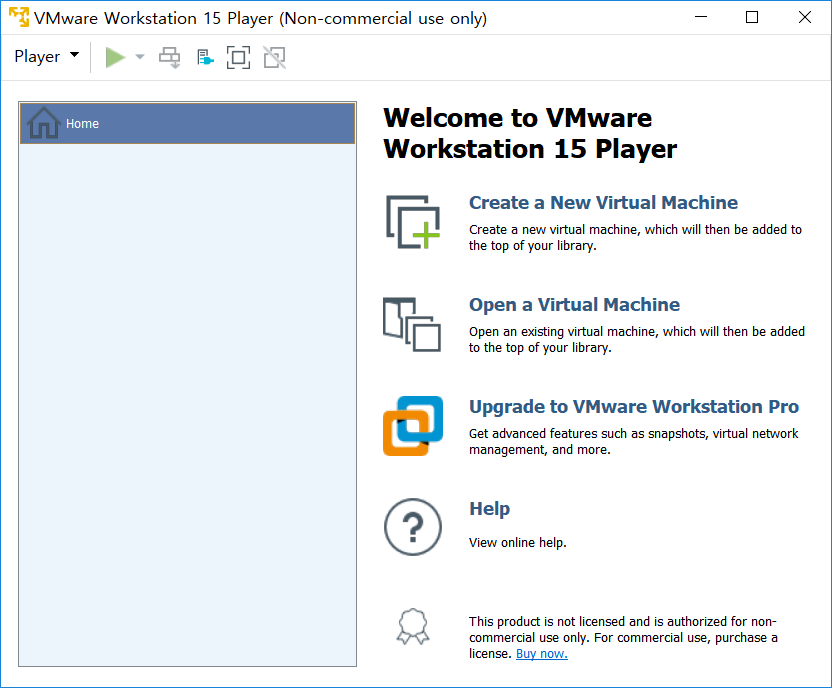This screenshot has width=832, height=688.
Task: Maximize the VMware Player window
Action: click(752, 17)
